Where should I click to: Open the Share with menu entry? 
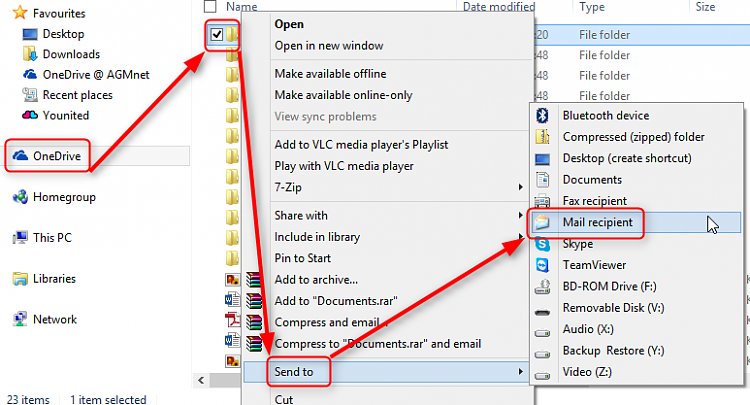pyautogui.click(x=301, y=216)
